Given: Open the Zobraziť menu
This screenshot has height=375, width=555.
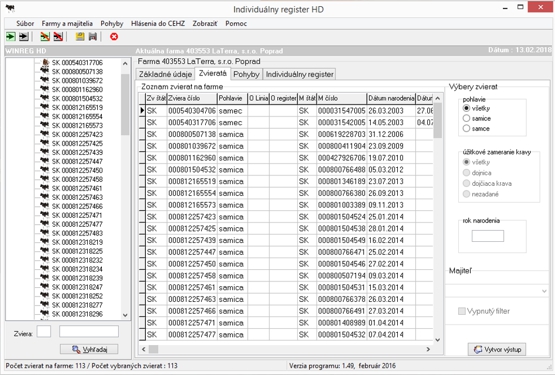Looking at the screenshot, I should tap(205, 24).
